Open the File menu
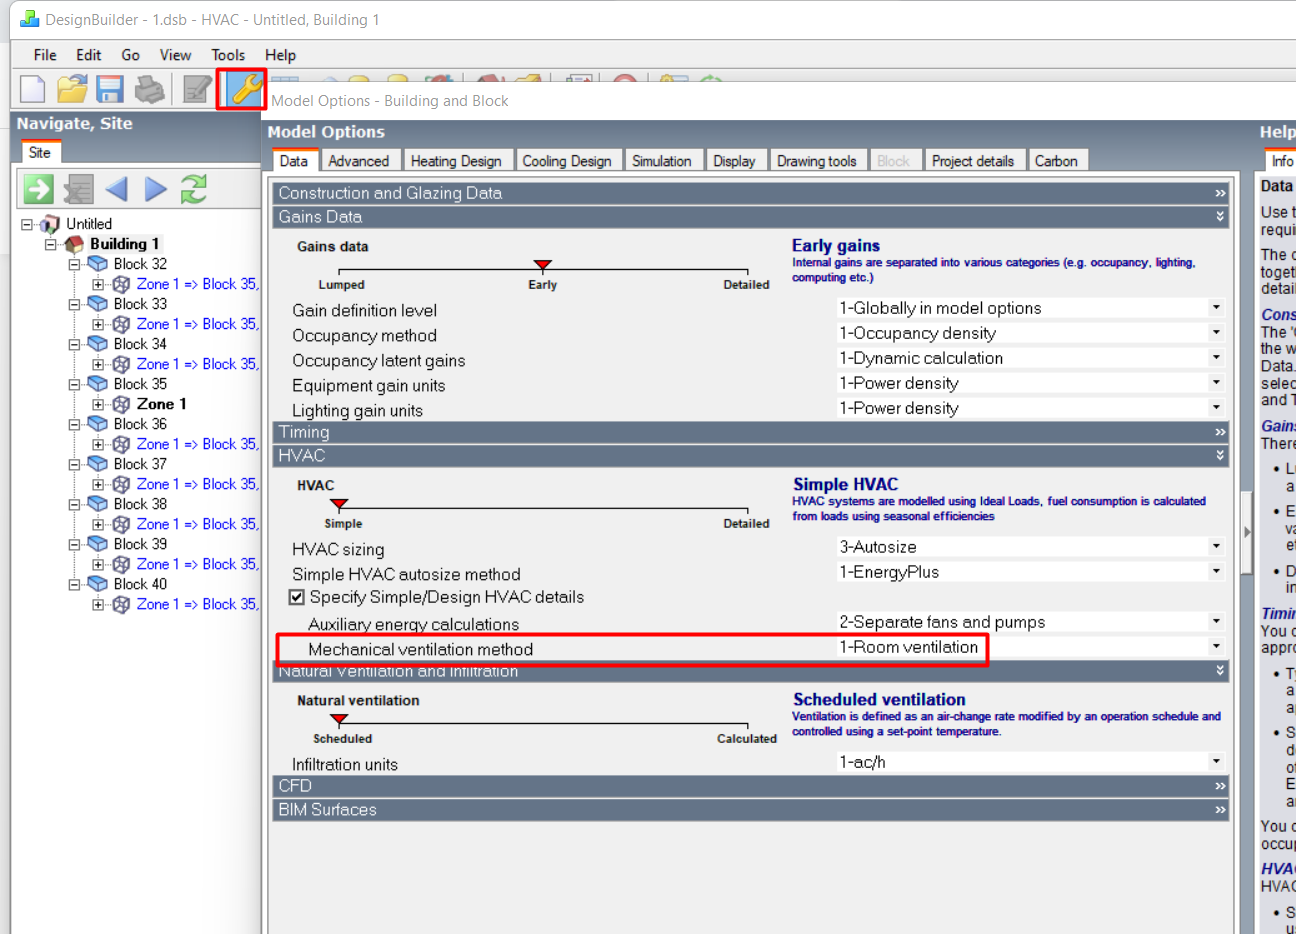 pos(45,55)
